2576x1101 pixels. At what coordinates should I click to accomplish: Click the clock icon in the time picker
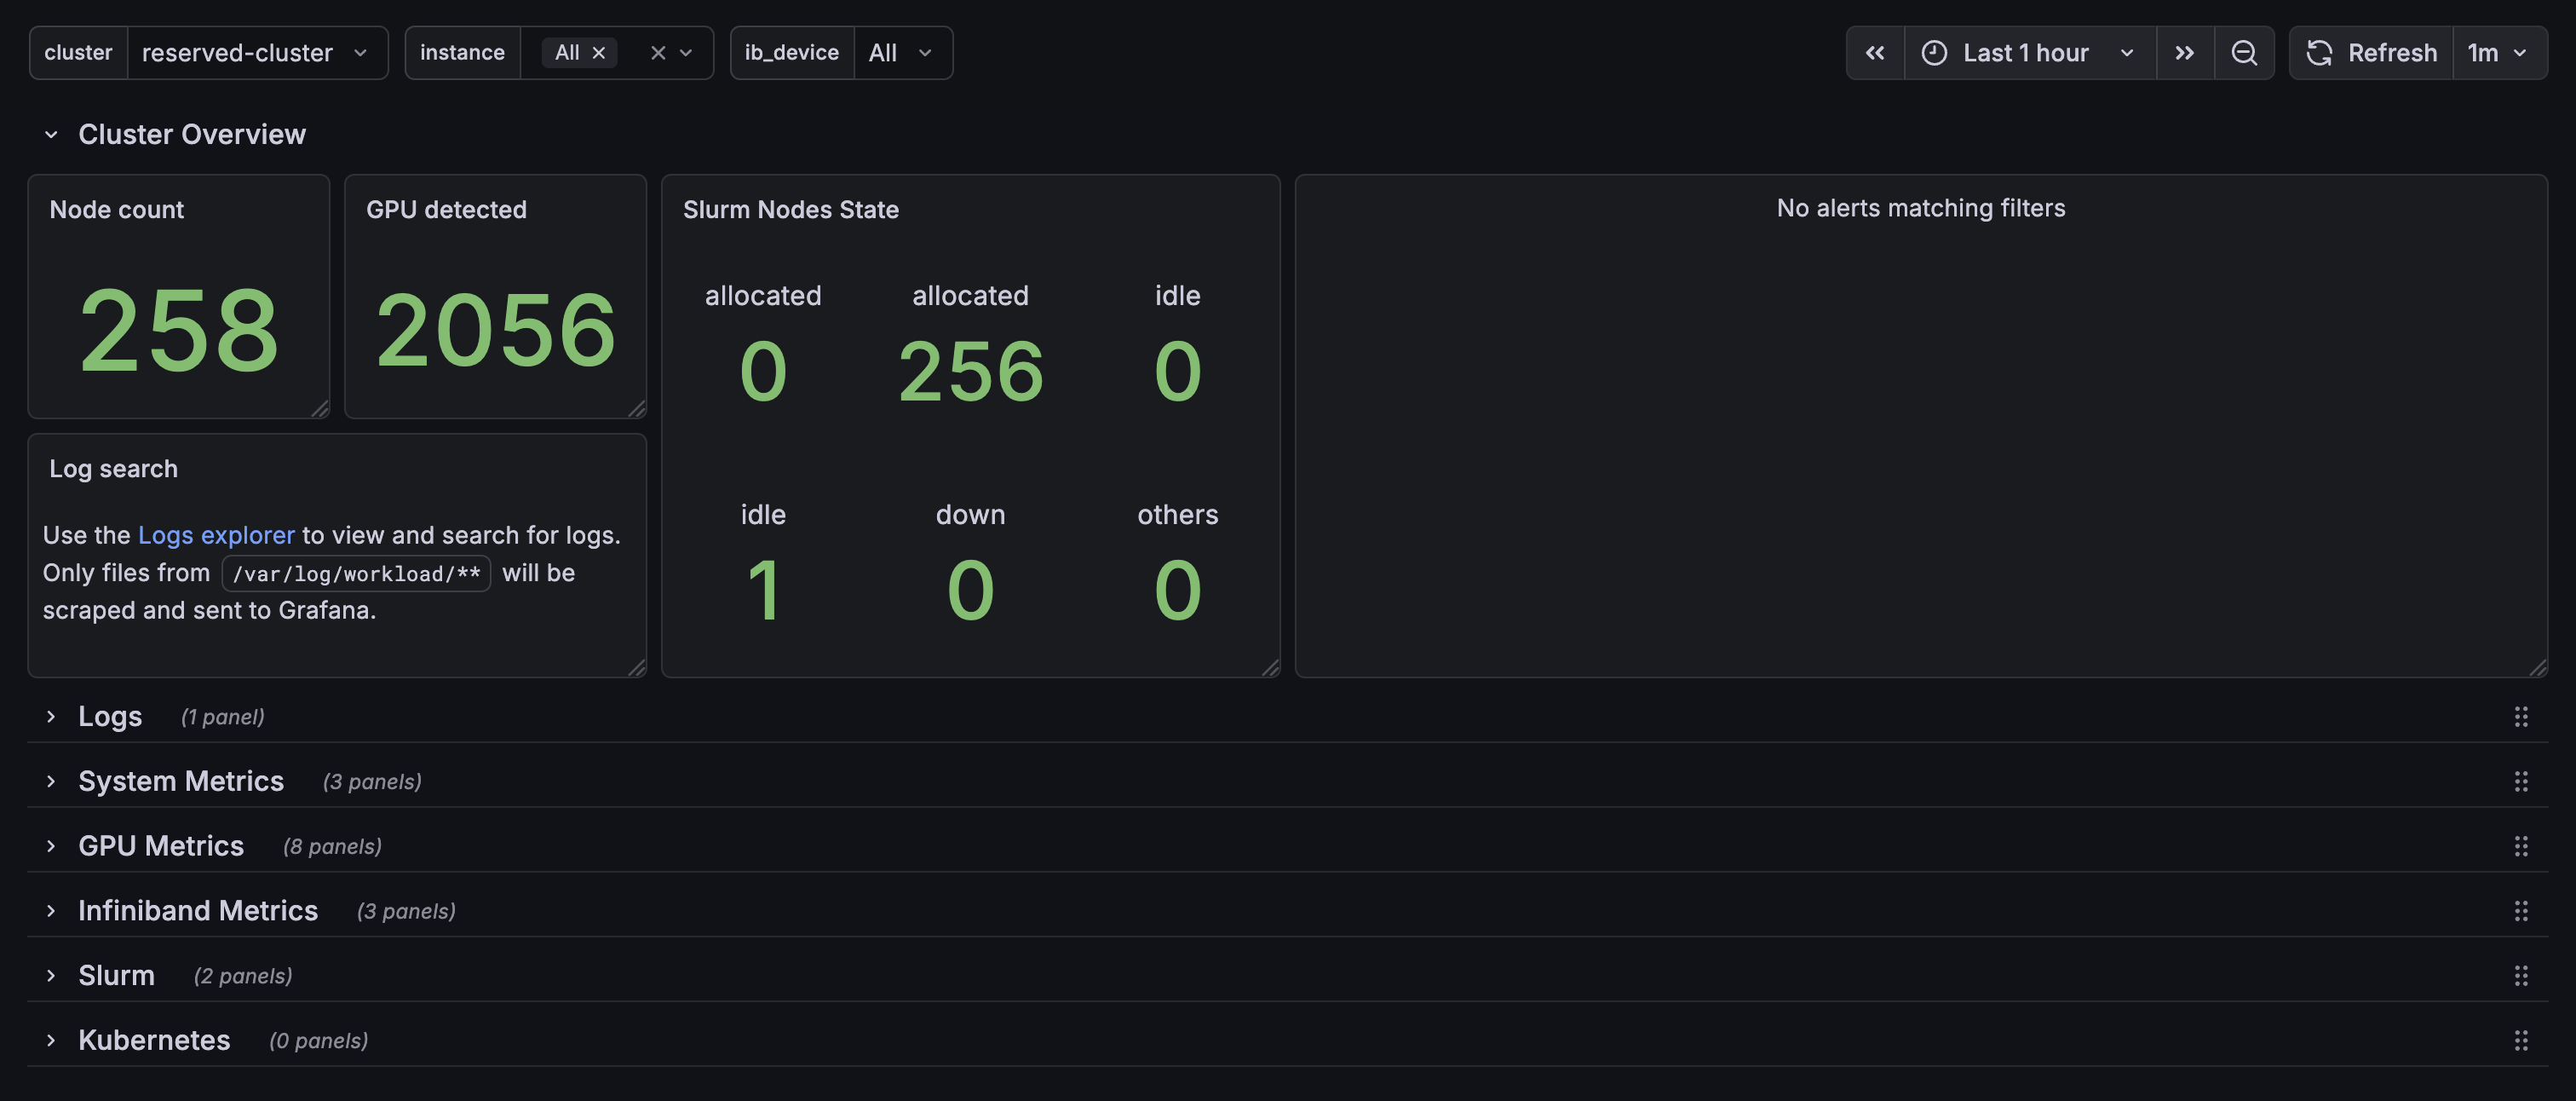pyautogui.click(x=1936, y=52)
